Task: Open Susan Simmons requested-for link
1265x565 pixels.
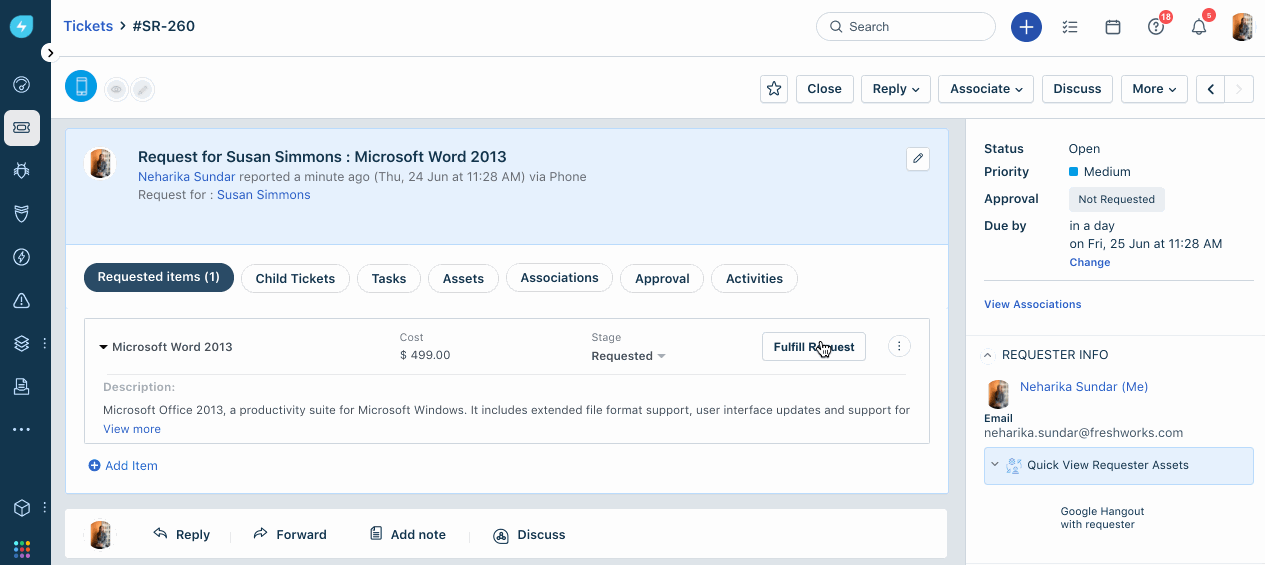Action: coord(264,195)
